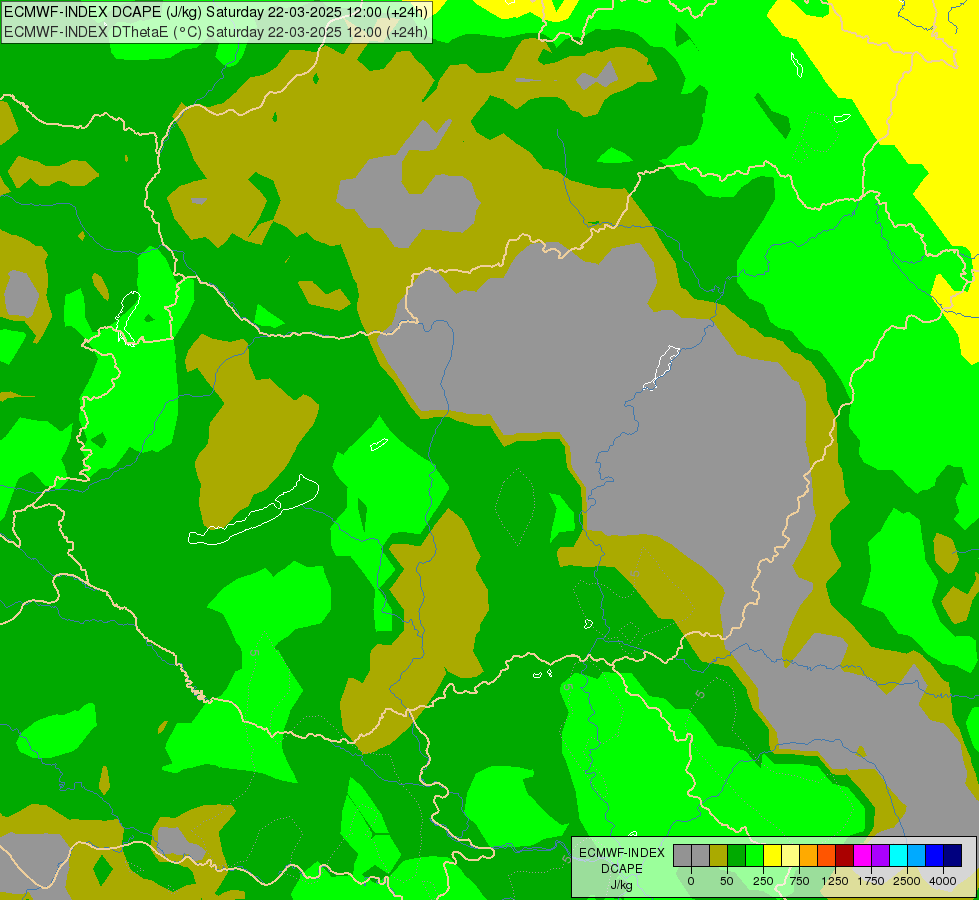This screenshot has height=900, width=979.
Task: Click the legend scale value 2500
Action: click(x=907, y=881)
